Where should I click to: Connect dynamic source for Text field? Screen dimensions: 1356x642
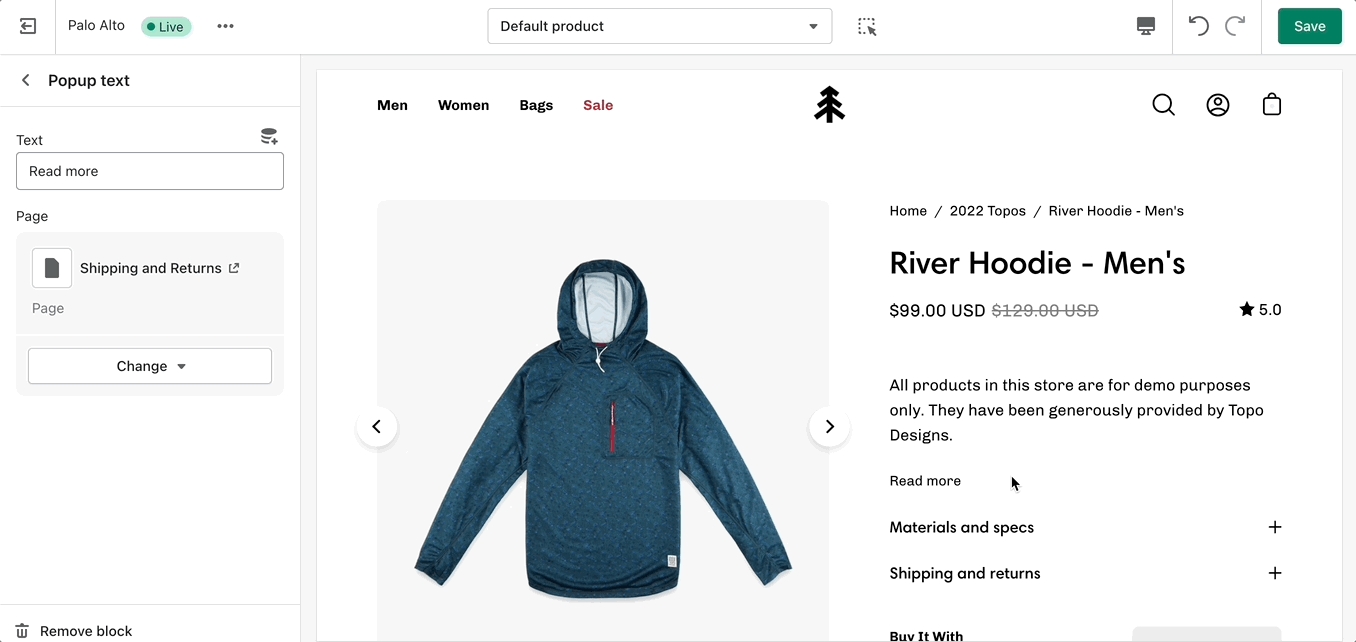click(x=269, y=137)
